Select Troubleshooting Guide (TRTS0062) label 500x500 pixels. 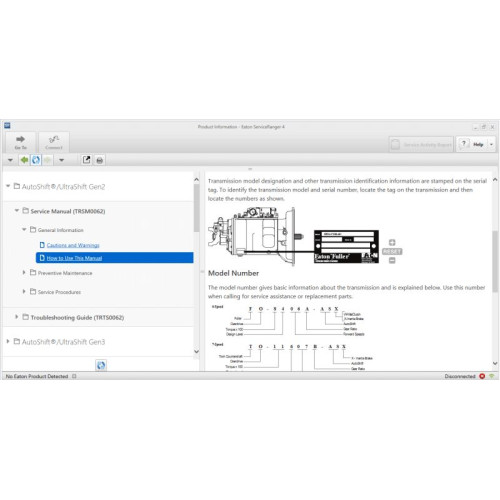coord(77,318)
